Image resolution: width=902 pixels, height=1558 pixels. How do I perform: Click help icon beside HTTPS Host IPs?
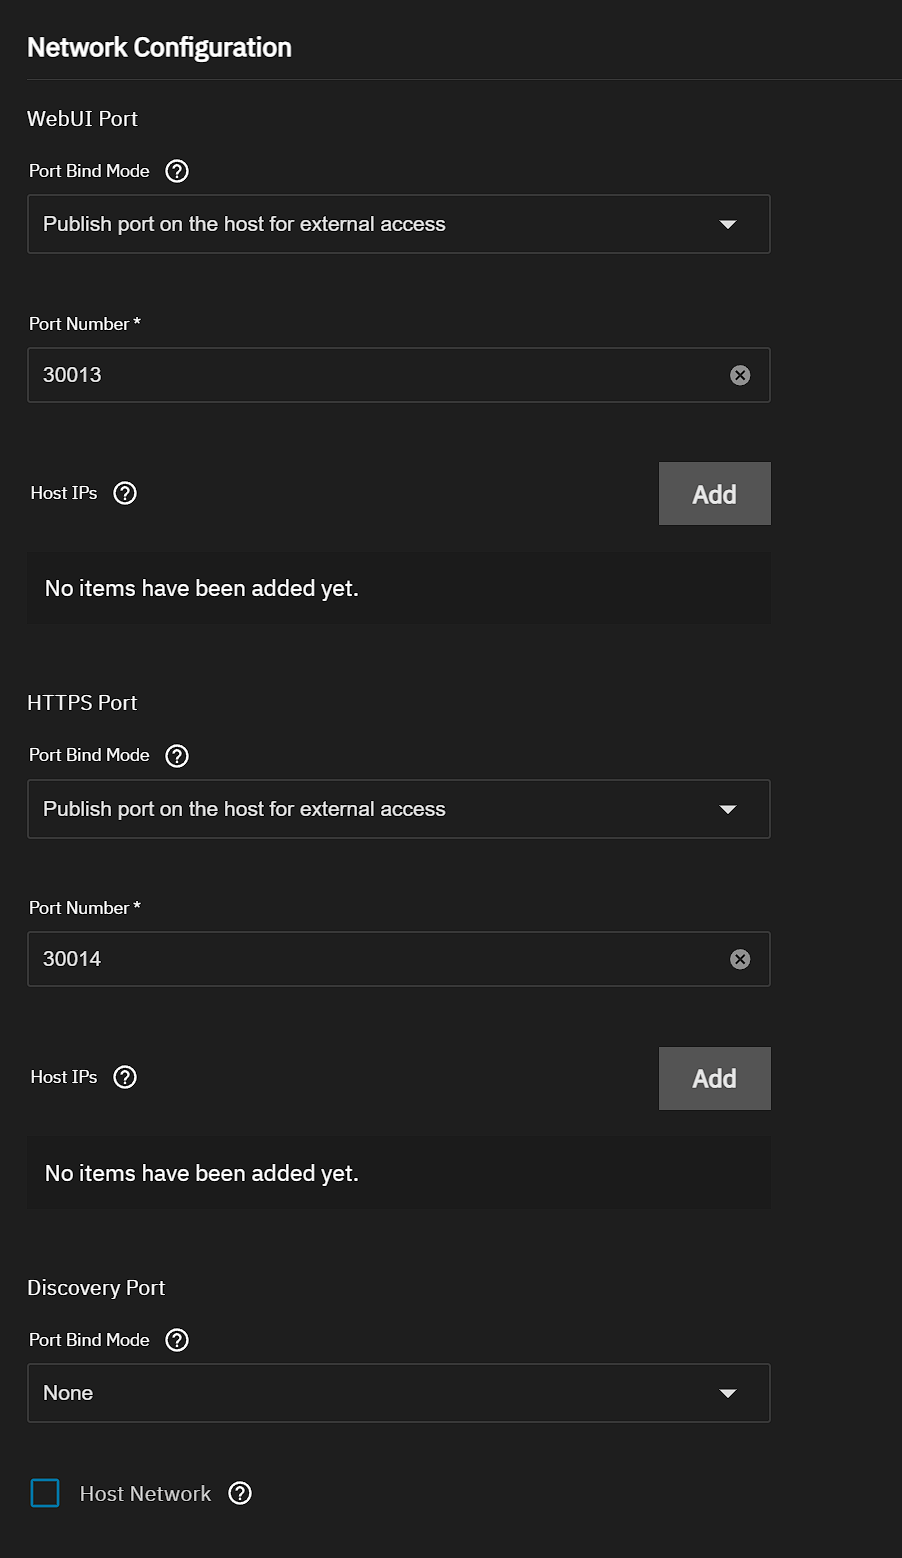tap(125, 1077)
